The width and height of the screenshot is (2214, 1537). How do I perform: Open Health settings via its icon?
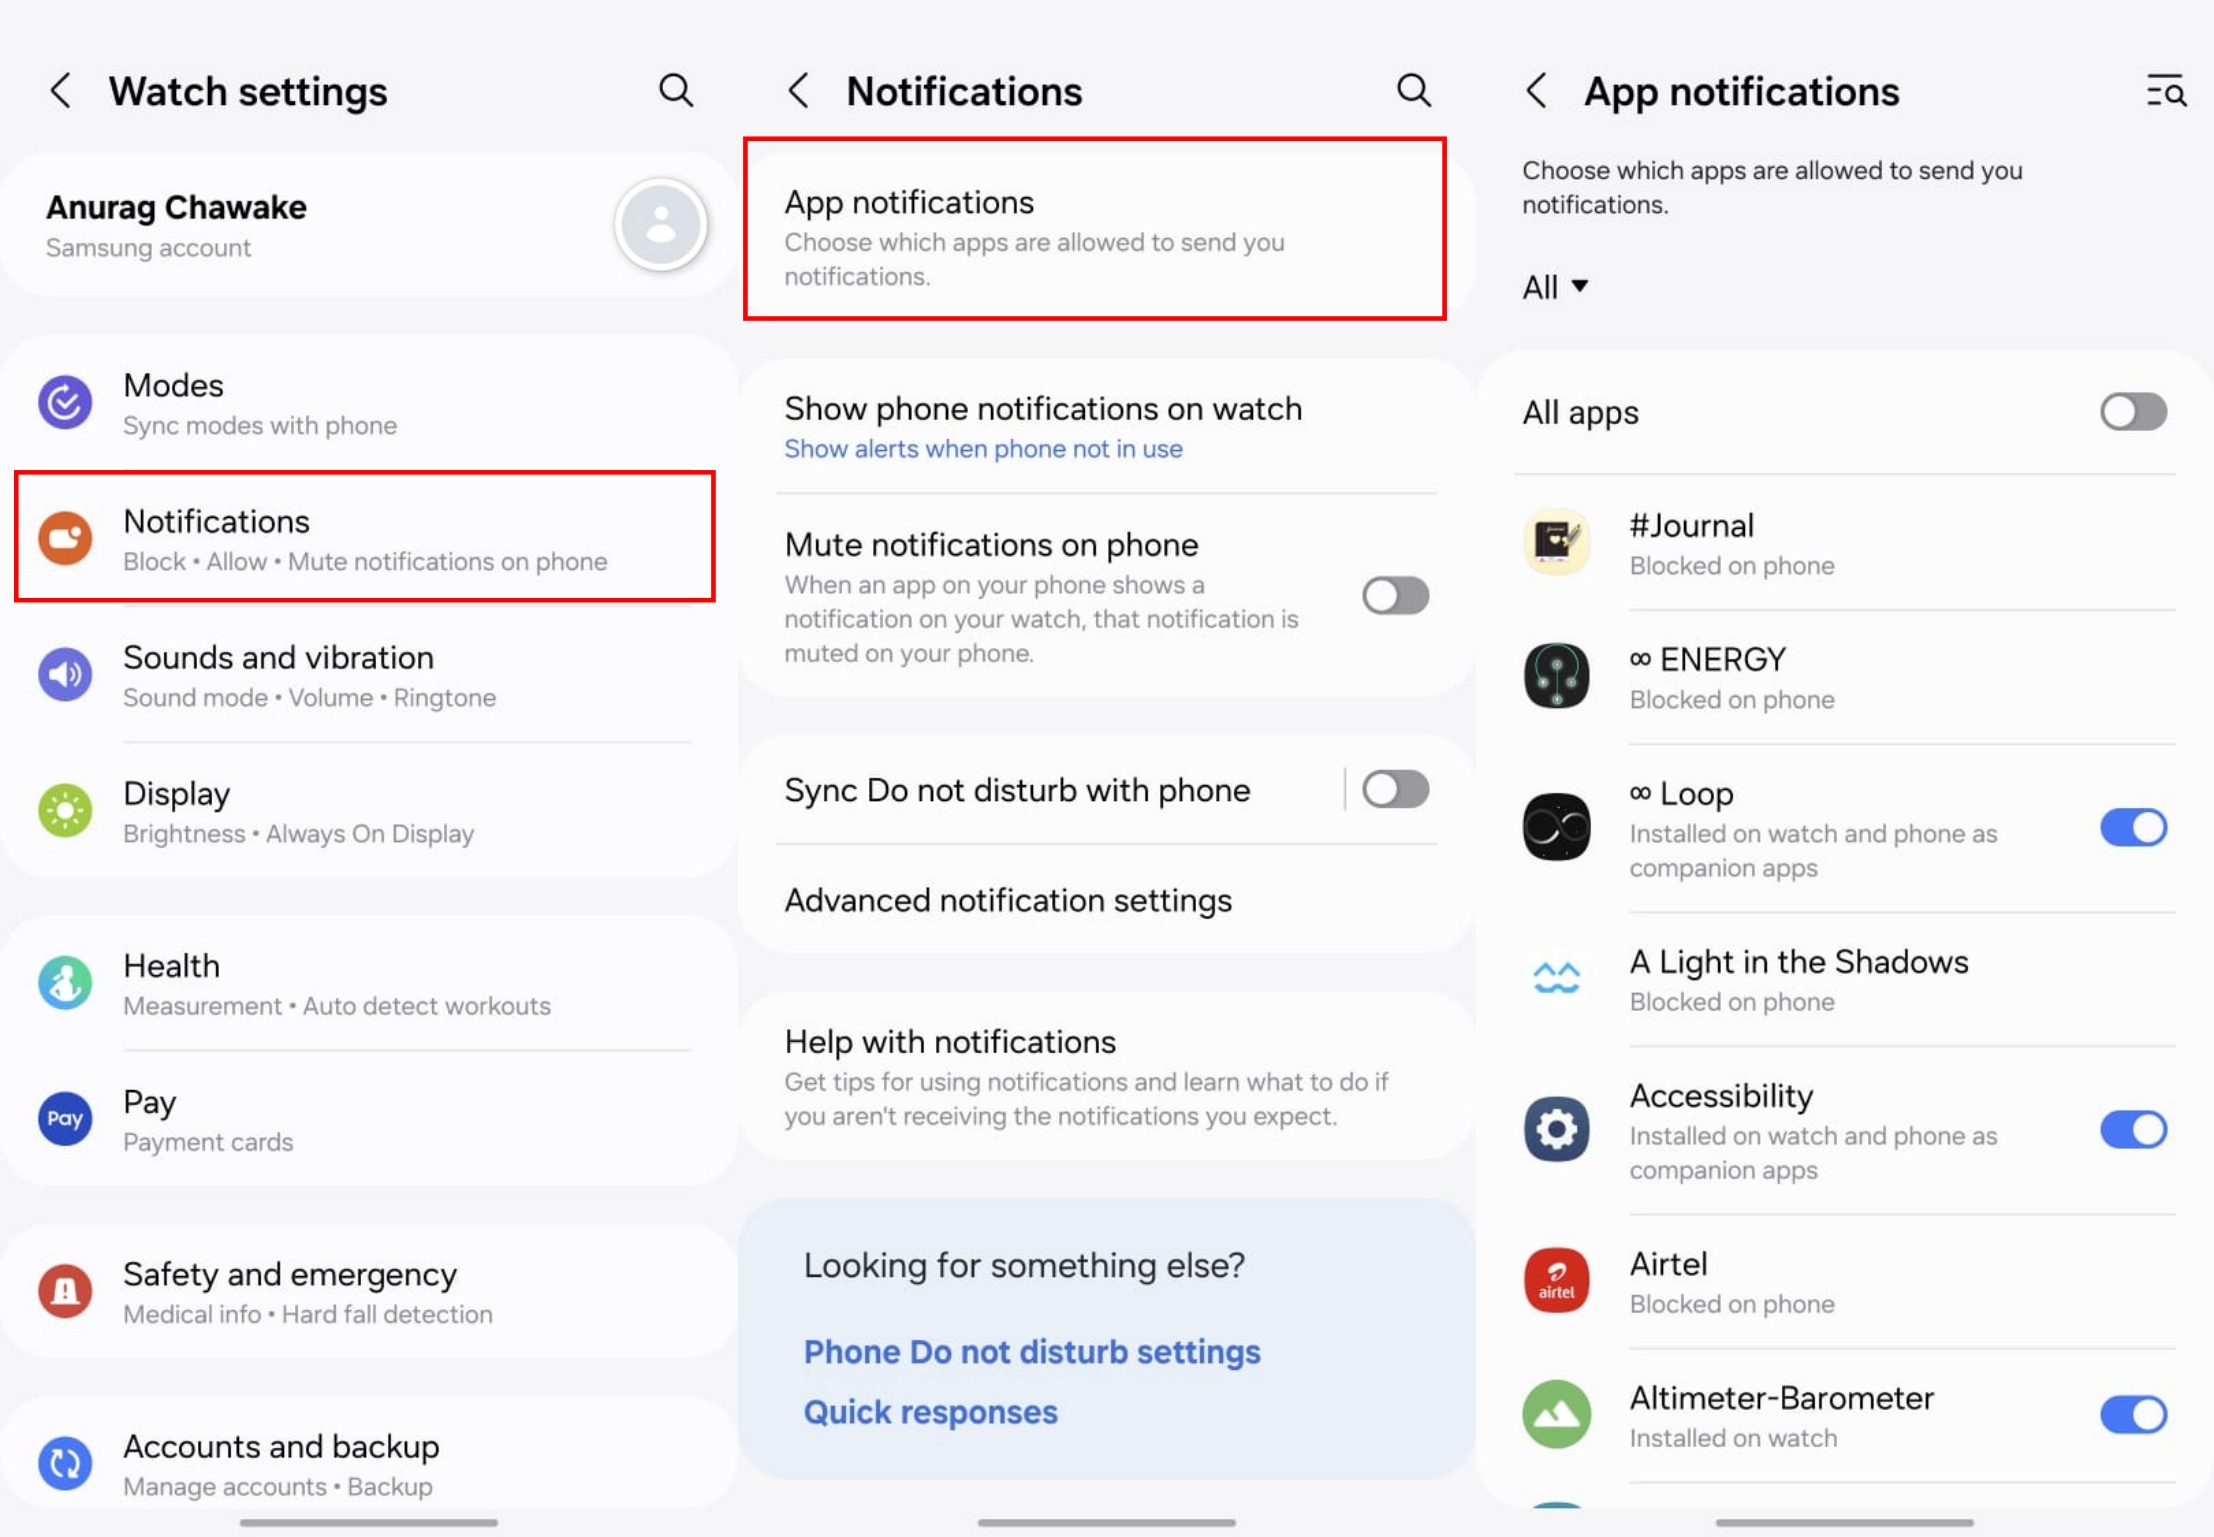coord(64,982)
